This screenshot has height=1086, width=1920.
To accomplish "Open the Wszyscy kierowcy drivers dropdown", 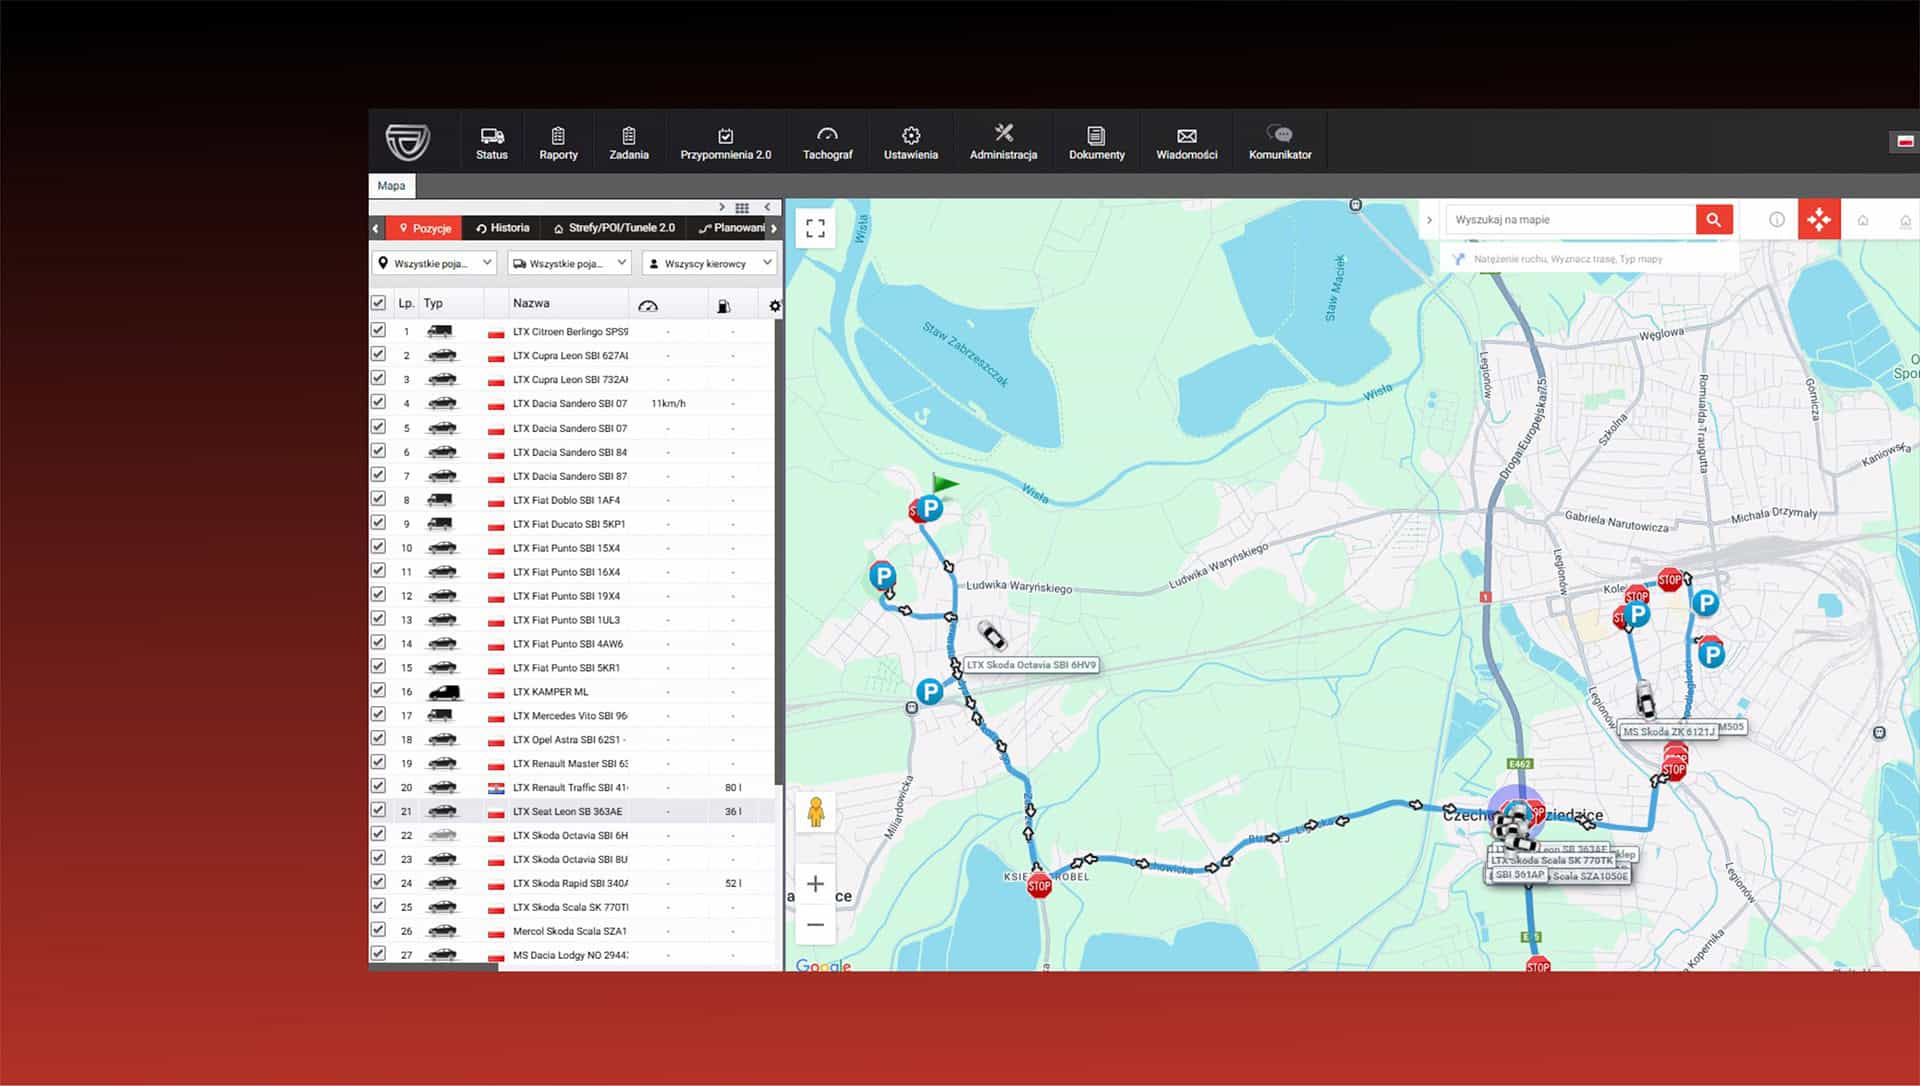I will coord(708,263).
